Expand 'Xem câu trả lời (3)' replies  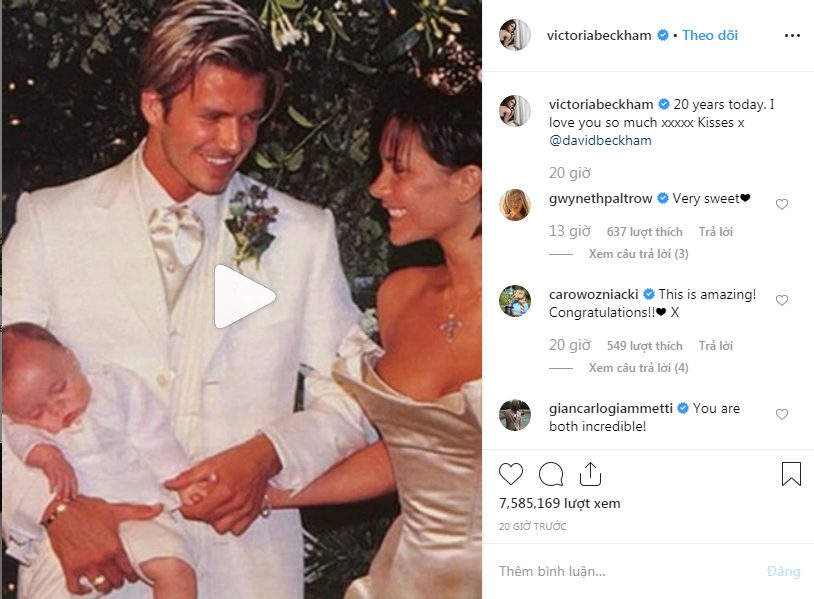(x=638, y=254)
